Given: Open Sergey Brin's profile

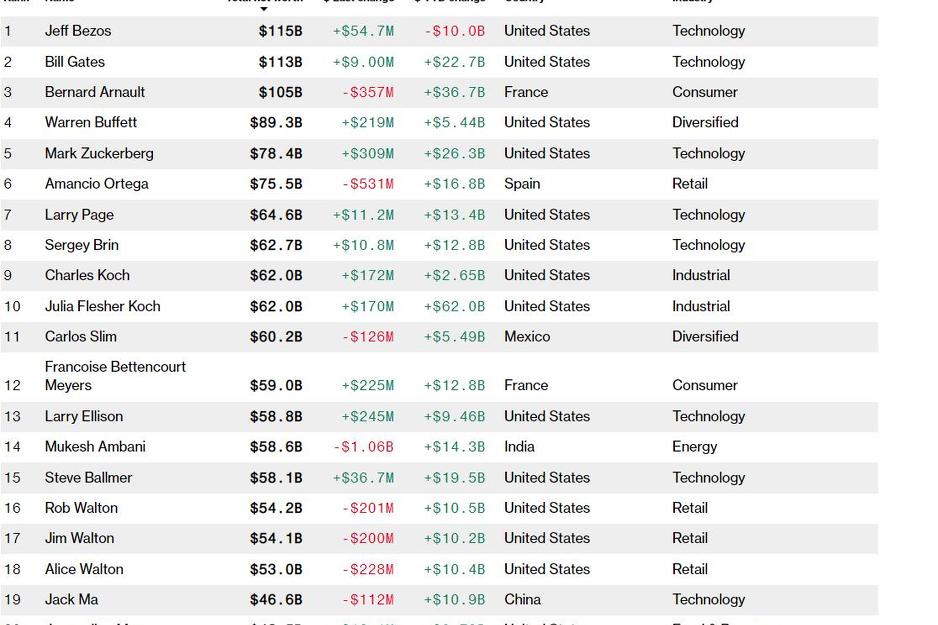Looking at the screenshot, I should pos(81,245).
